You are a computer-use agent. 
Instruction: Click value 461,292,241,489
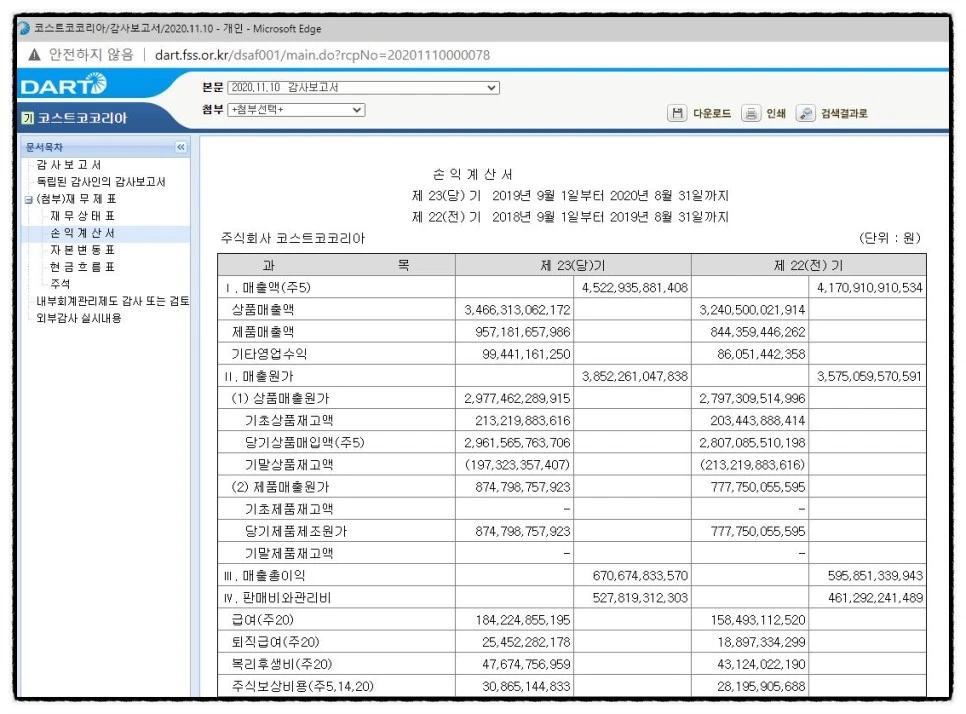click(x=875, y=598)
